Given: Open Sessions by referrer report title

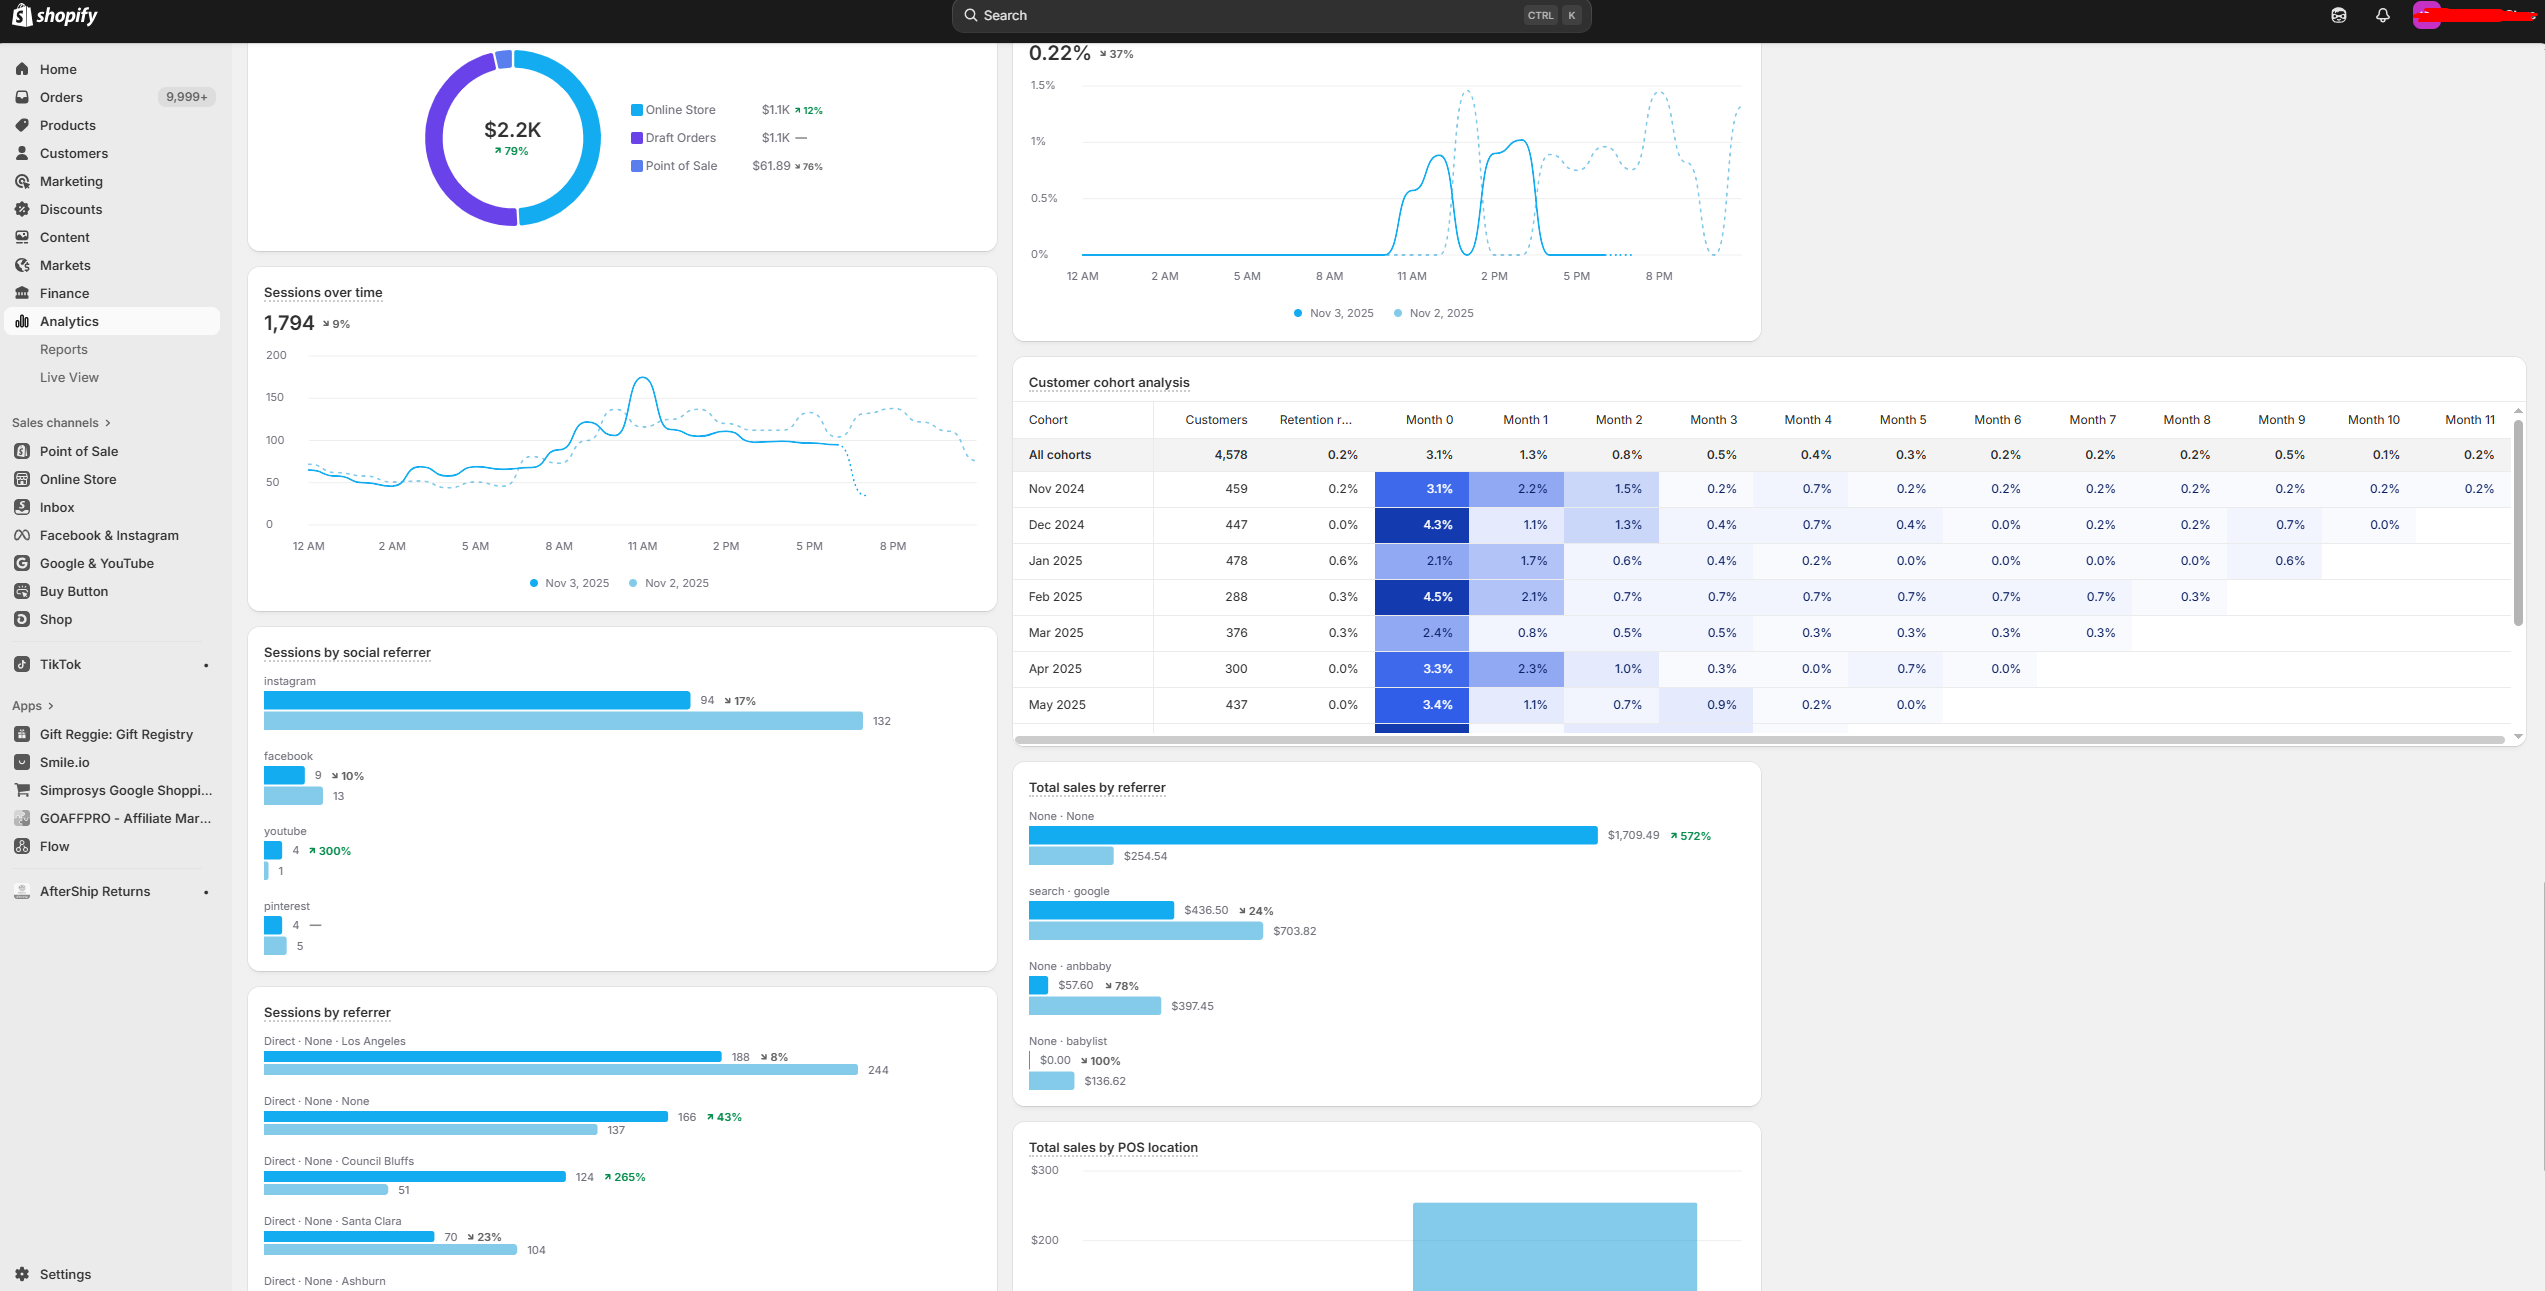Looking at the screenshot, I should (327, 1012).
